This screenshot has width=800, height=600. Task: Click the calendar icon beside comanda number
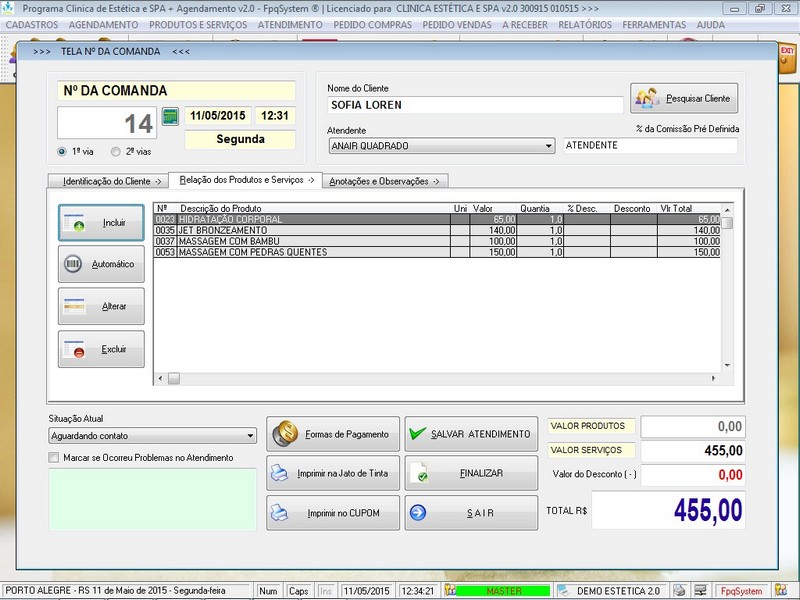pyautogui.click(x=169, y=116)
